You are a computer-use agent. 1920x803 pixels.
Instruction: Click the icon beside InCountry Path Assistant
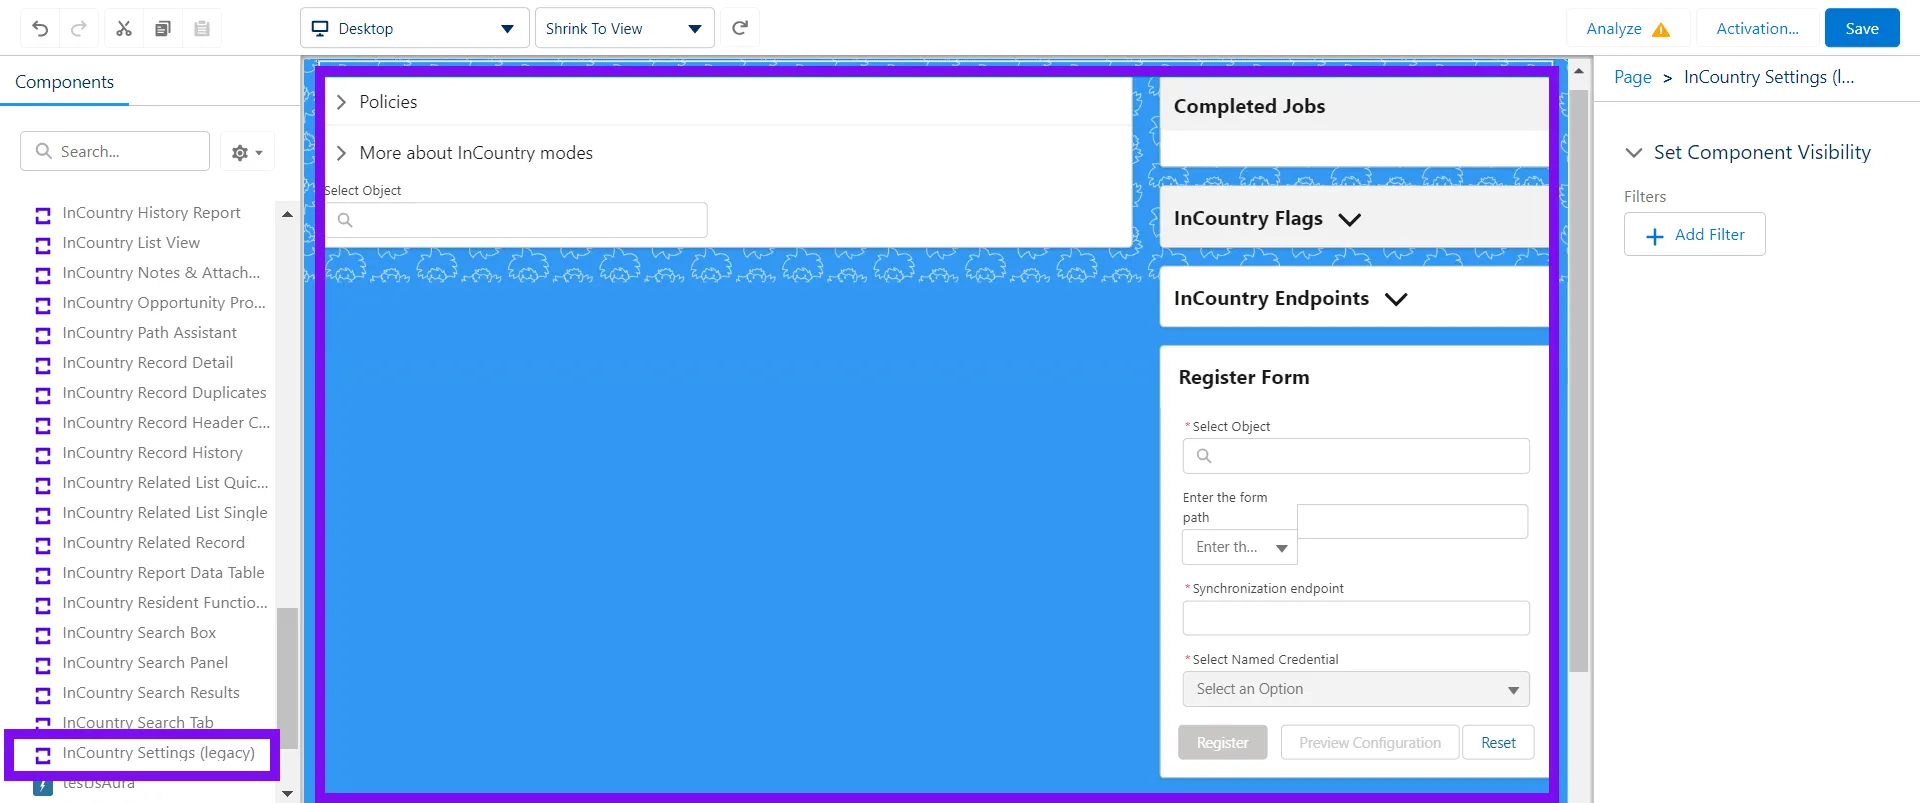(x=43, y=334)
